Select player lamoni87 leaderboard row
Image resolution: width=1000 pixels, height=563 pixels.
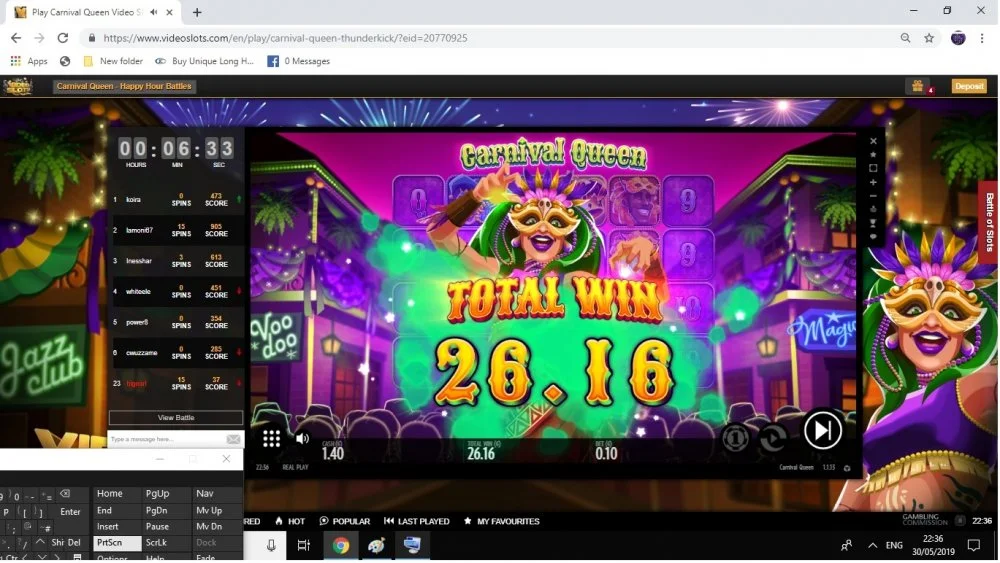coord(176,230)
